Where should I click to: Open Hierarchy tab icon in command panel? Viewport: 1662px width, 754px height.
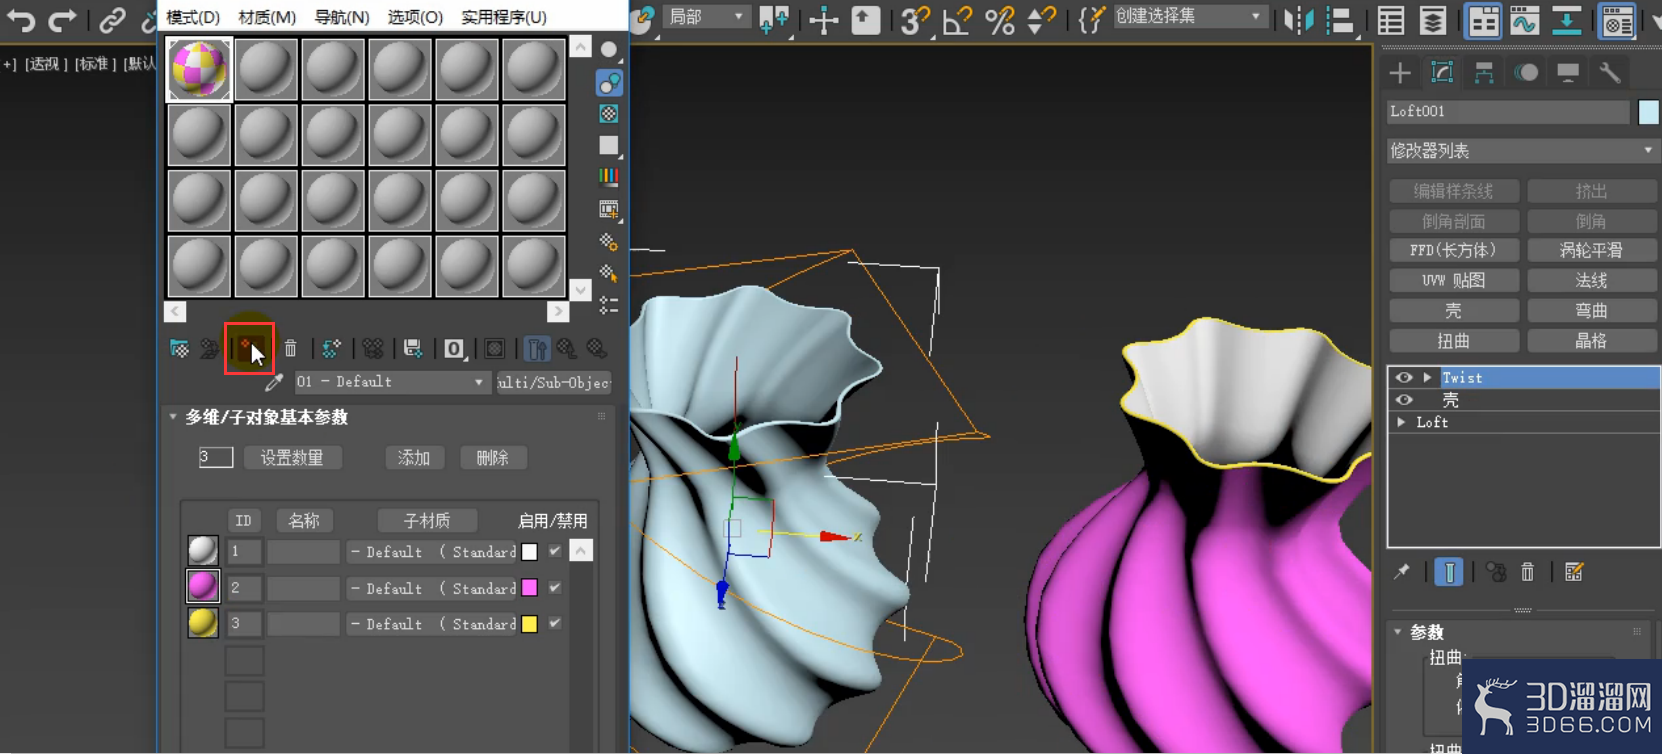pyautogui.click(x=1484, y=72)
